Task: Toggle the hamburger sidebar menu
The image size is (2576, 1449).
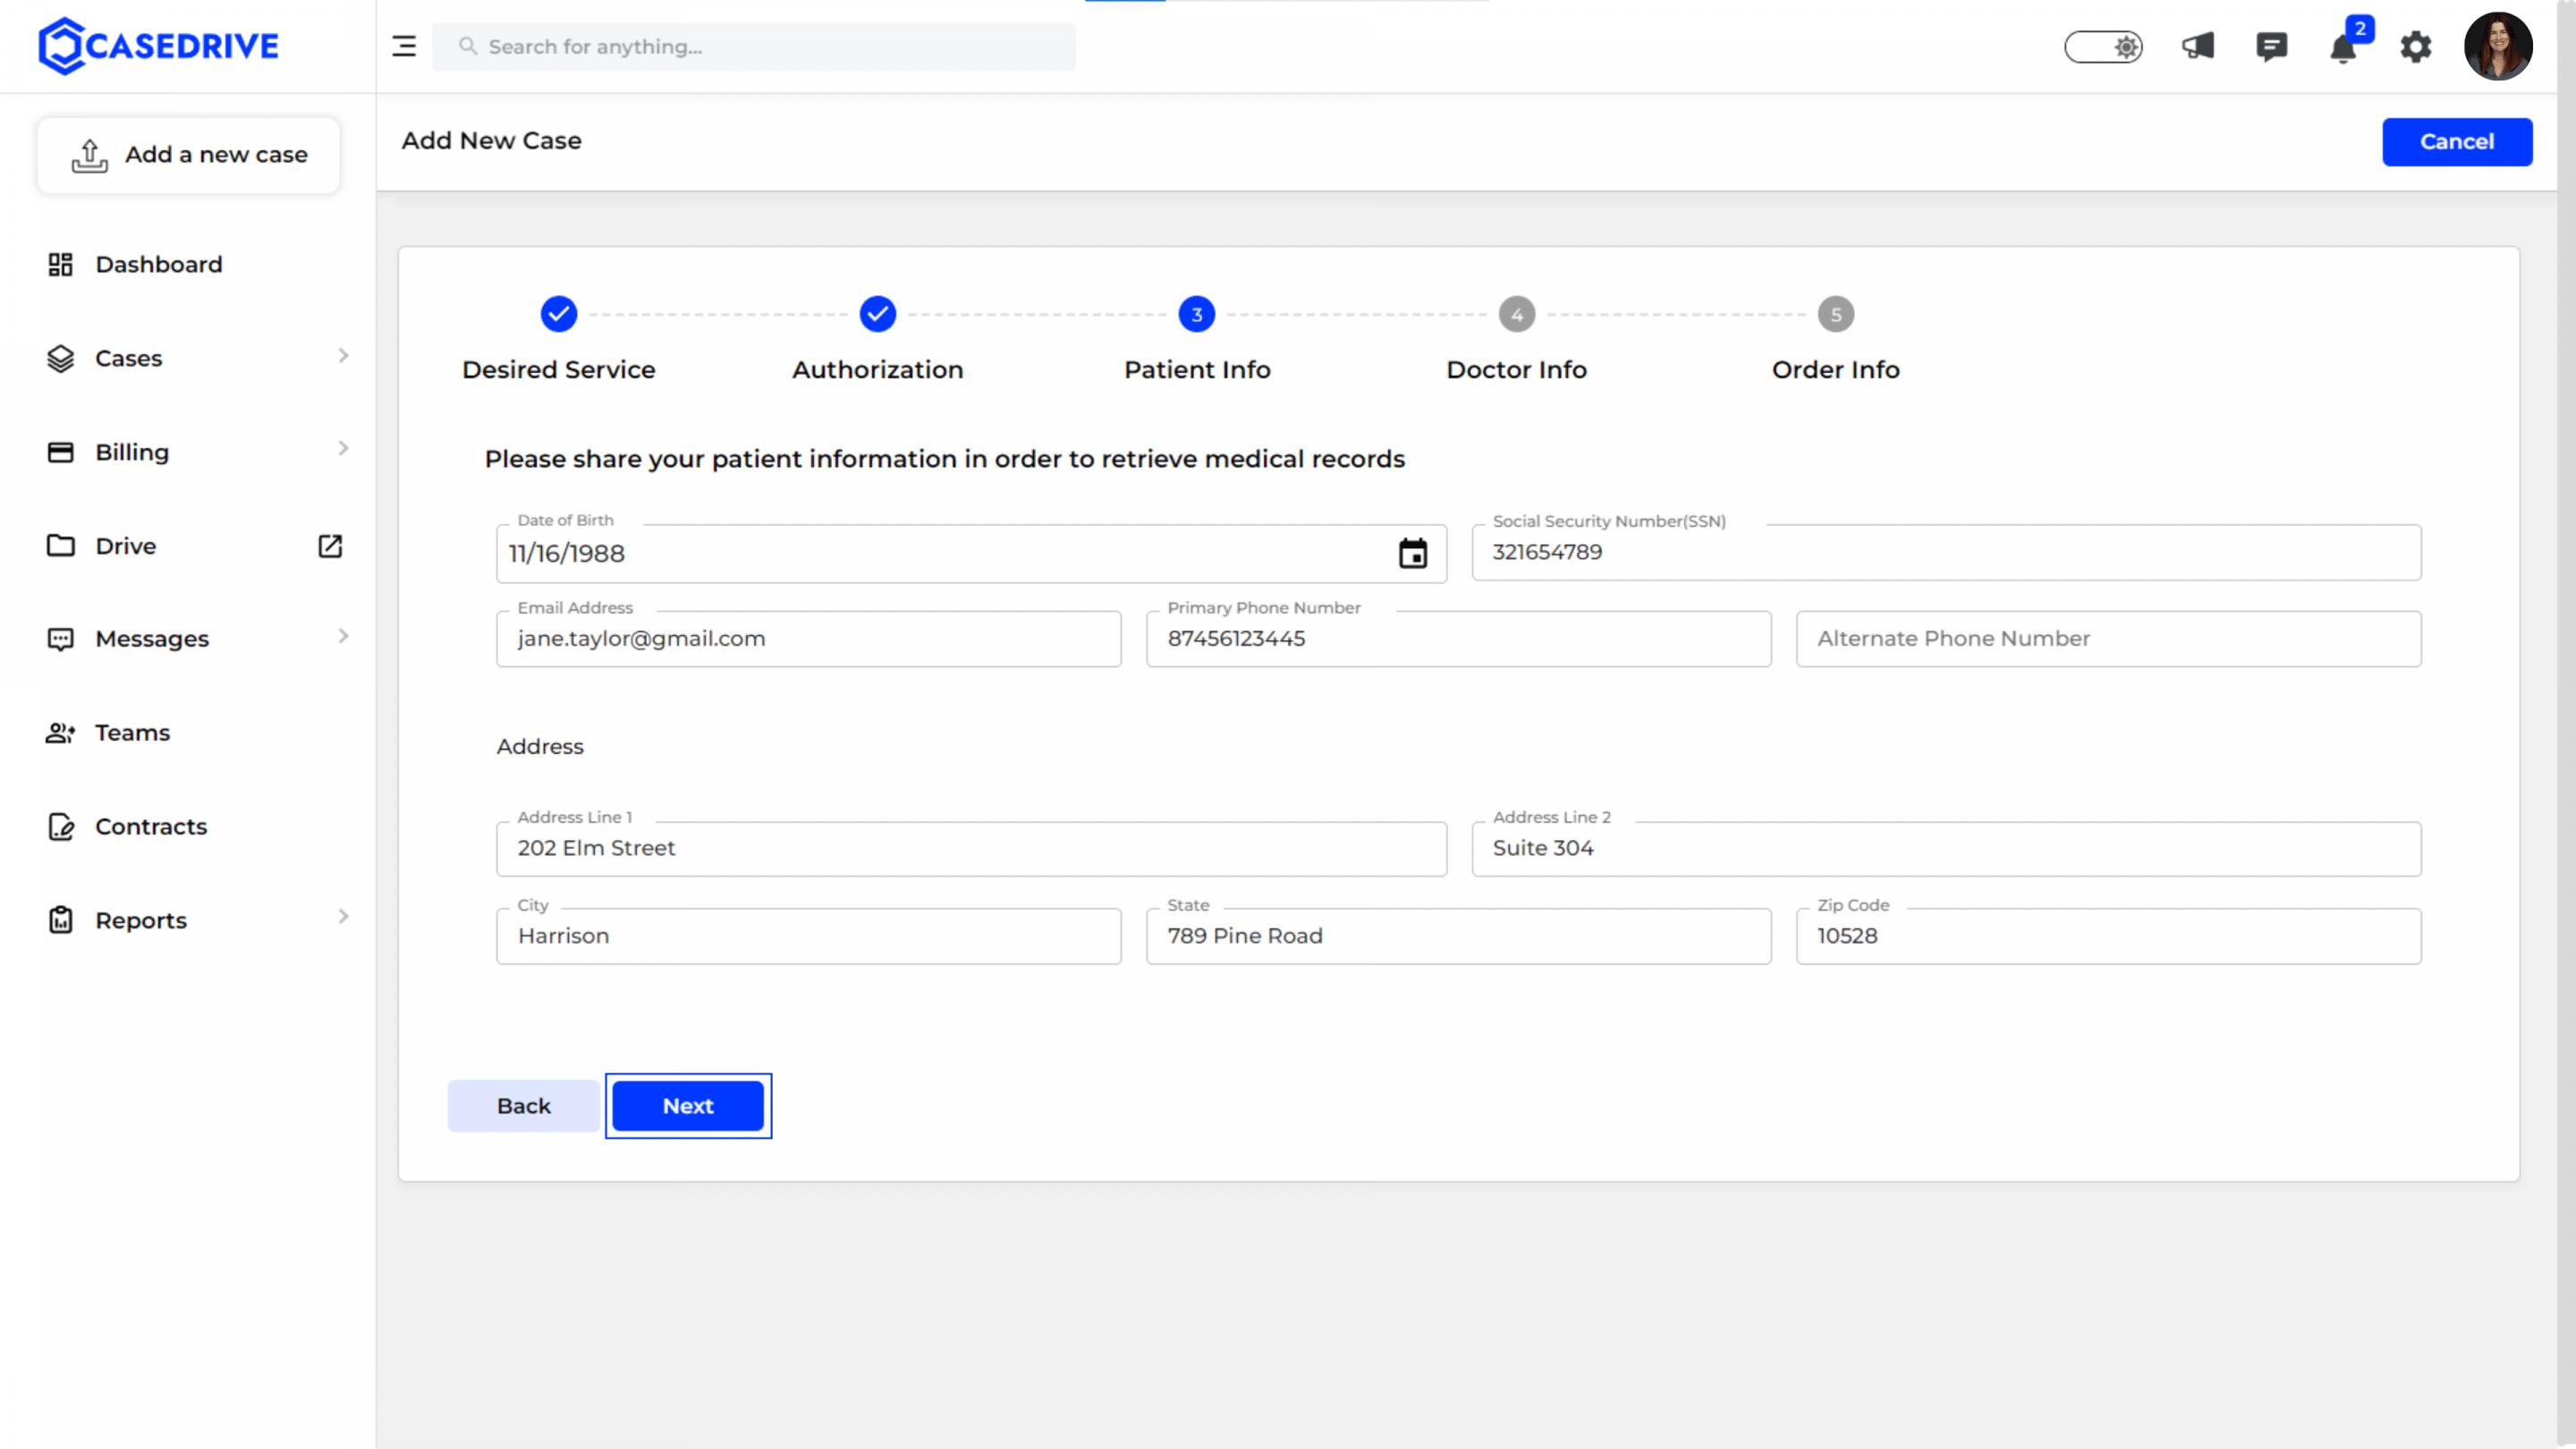Action: 404,46
